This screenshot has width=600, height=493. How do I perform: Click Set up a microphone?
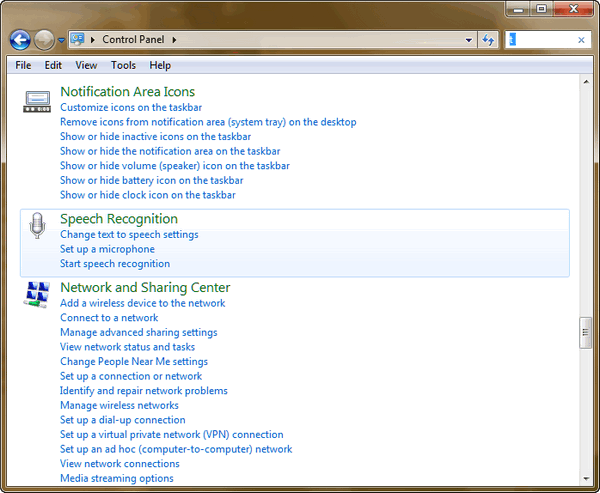107,249
